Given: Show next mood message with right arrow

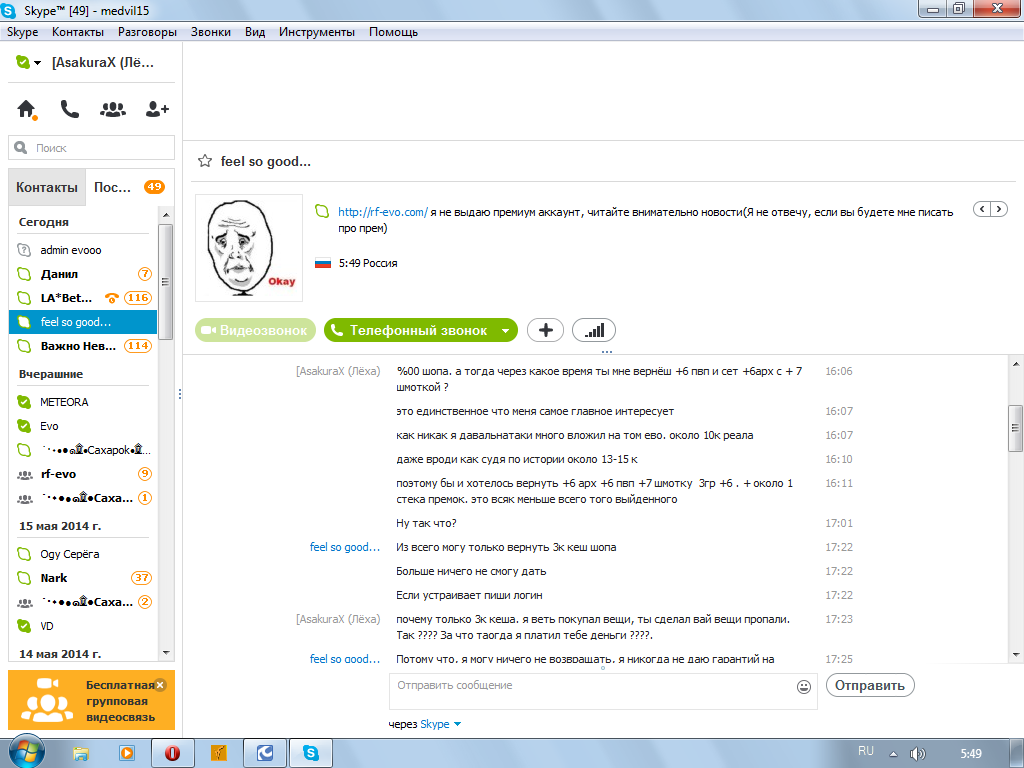Looking at the screenshot, I should click(x=999, y=209).
